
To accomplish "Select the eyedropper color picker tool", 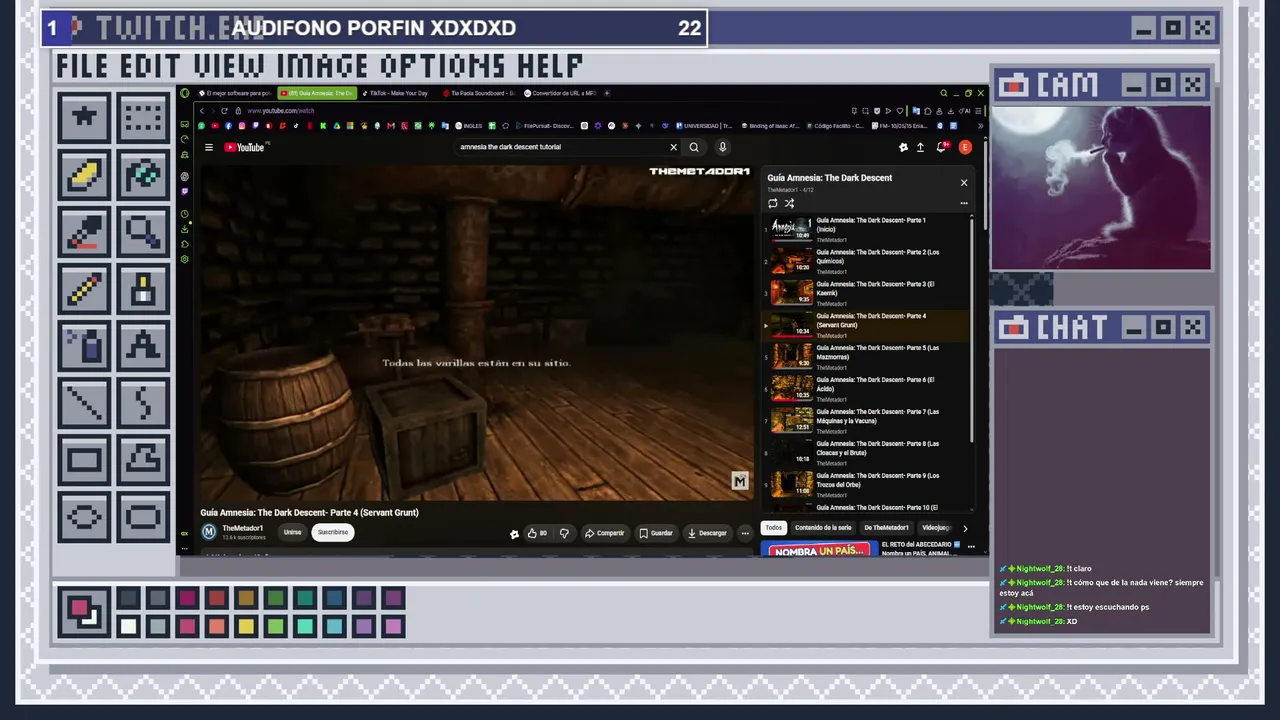I will click(85, 234).
